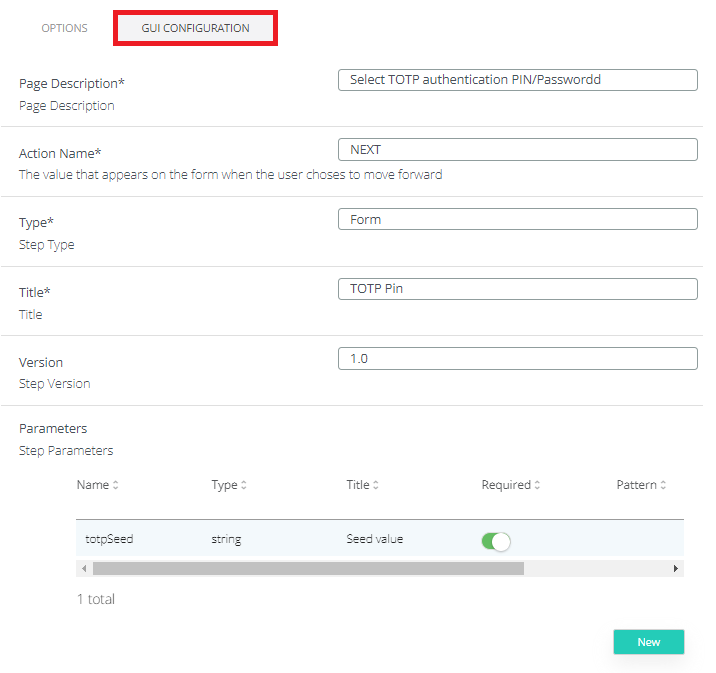Screen dimensions: 716x673
Task: Sort using the Pattern column icon
Action: pyautogui.click(x=662, y=485)
